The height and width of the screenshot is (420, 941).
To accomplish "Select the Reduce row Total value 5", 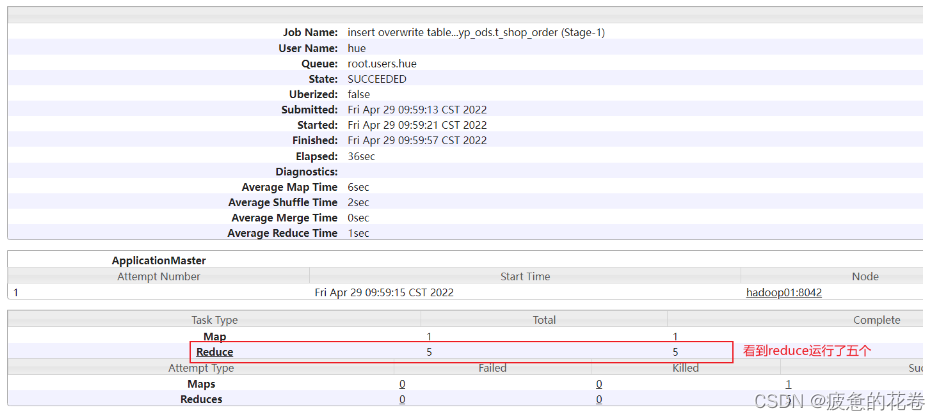I will tap(429, 352).
